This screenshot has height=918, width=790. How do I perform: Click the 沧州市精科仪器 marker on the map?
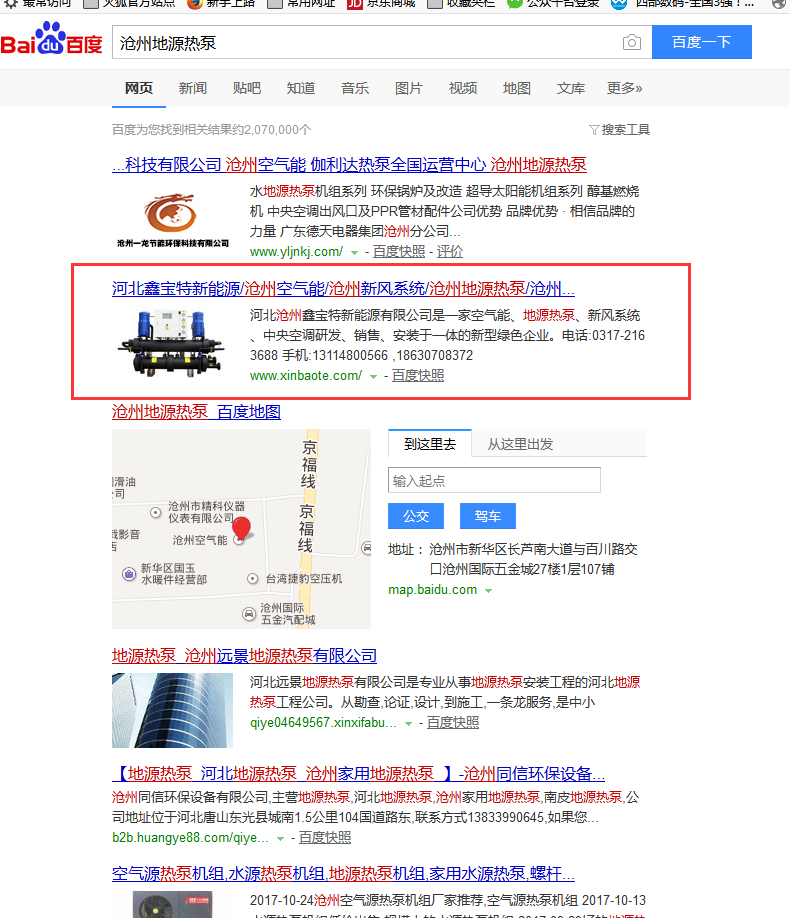pos(156,512)
